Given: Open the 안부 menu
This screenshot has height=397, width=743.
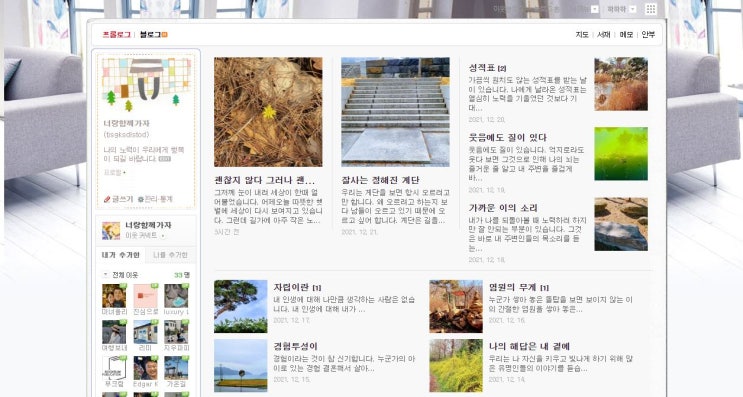Looking at the screenshot, I should (x=648, y=35).
